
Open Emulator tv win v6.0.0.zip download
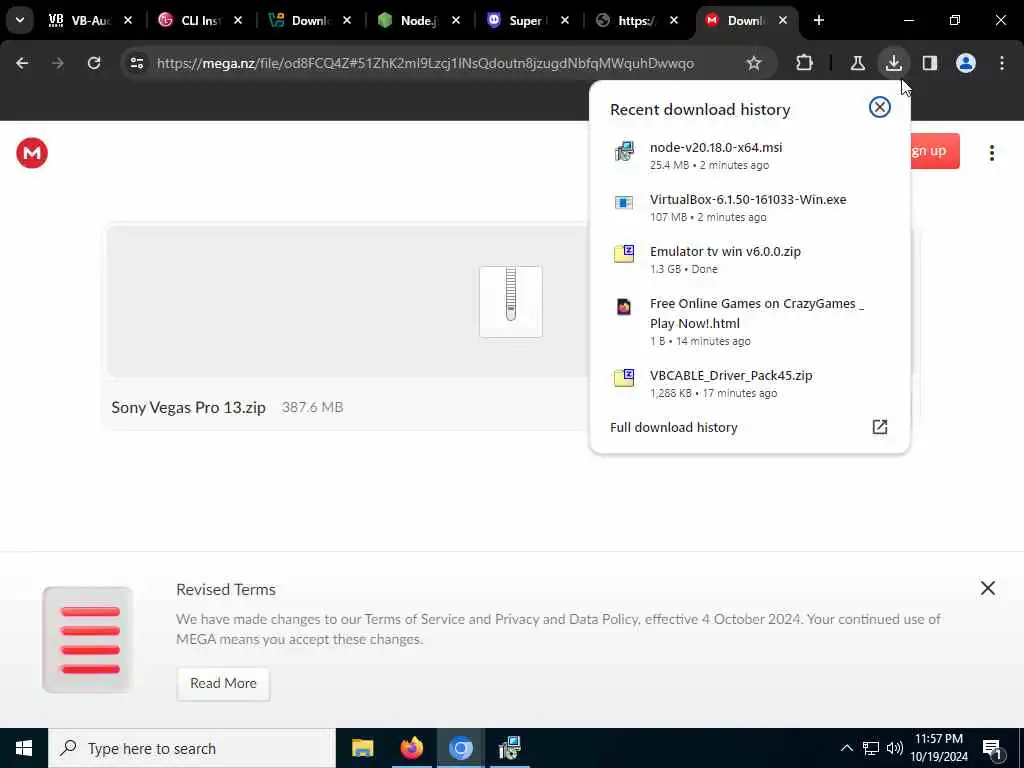[749, 259]
